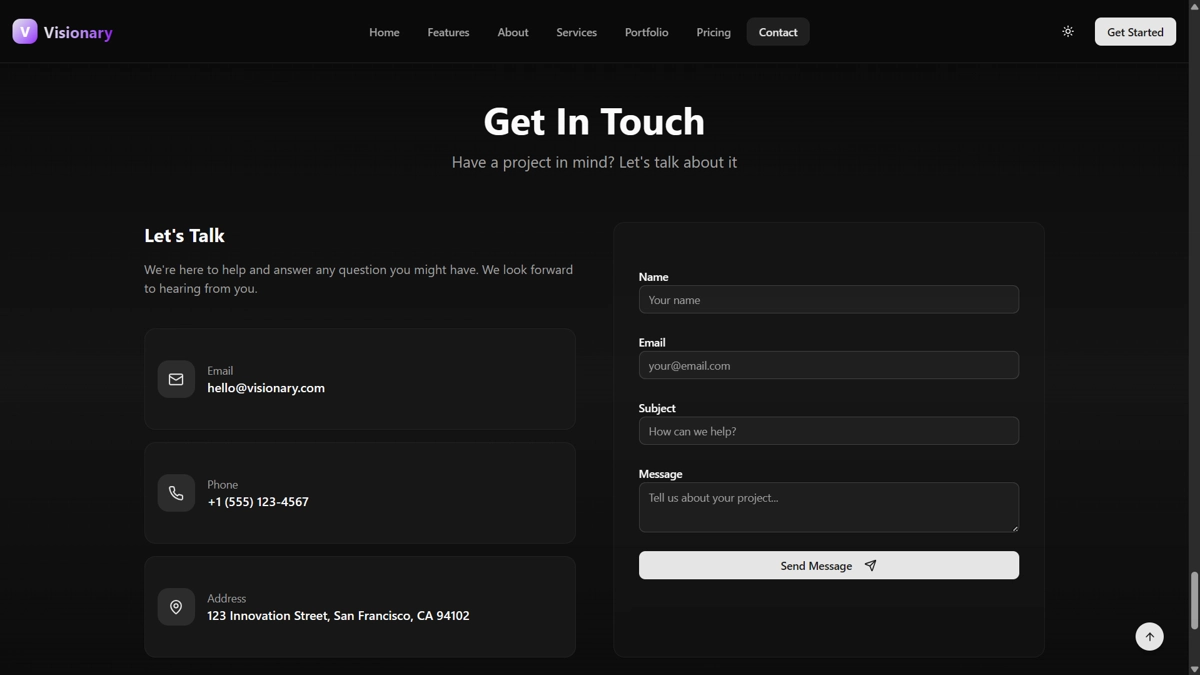
Task: Select Pricing in the top navigation
Action: [x=713, y=32]
